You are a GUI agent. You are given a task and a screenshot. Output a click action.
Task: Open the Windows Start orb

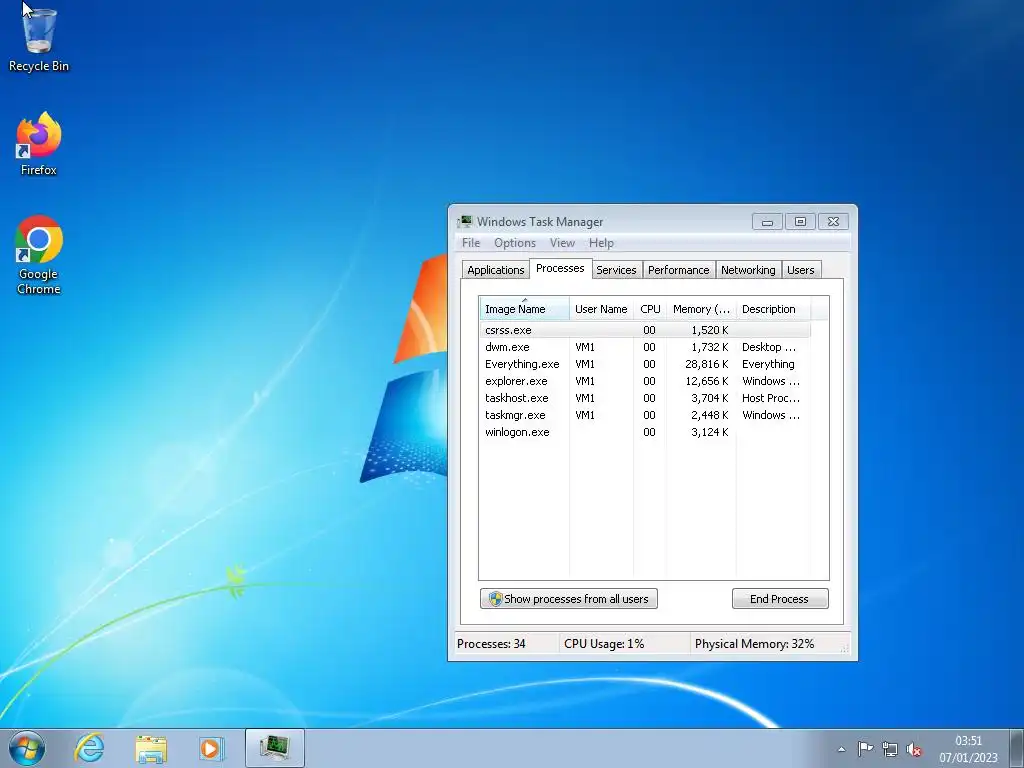(27, 748)
